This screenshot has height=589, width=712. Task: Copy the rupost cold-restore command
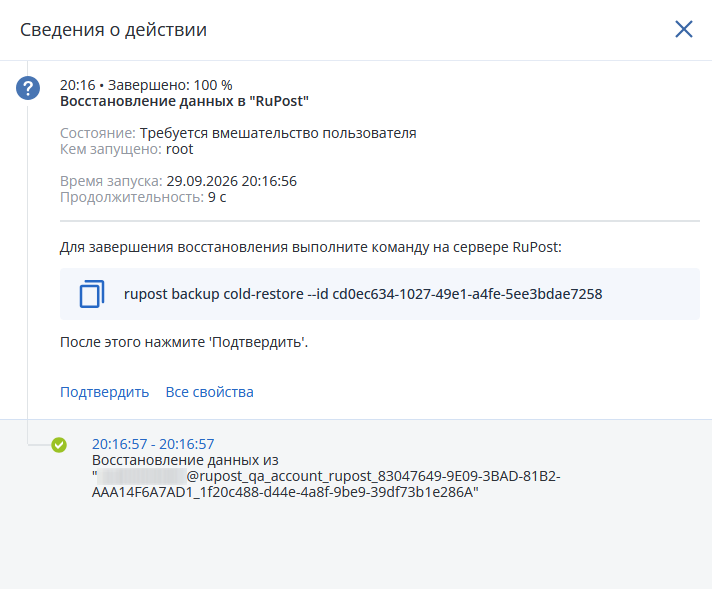pos(92,294)
